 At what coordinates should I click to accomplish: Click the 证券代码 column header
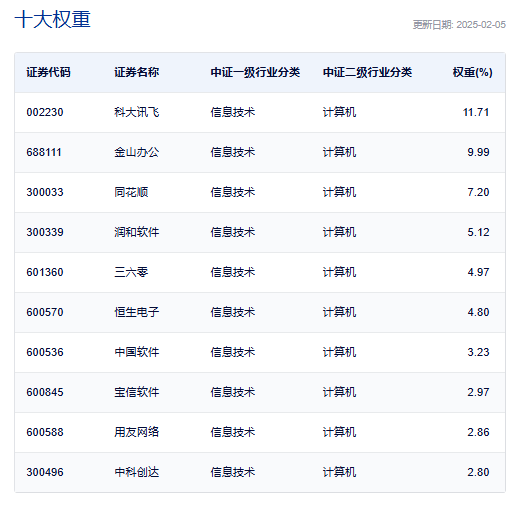pos(48,72)
